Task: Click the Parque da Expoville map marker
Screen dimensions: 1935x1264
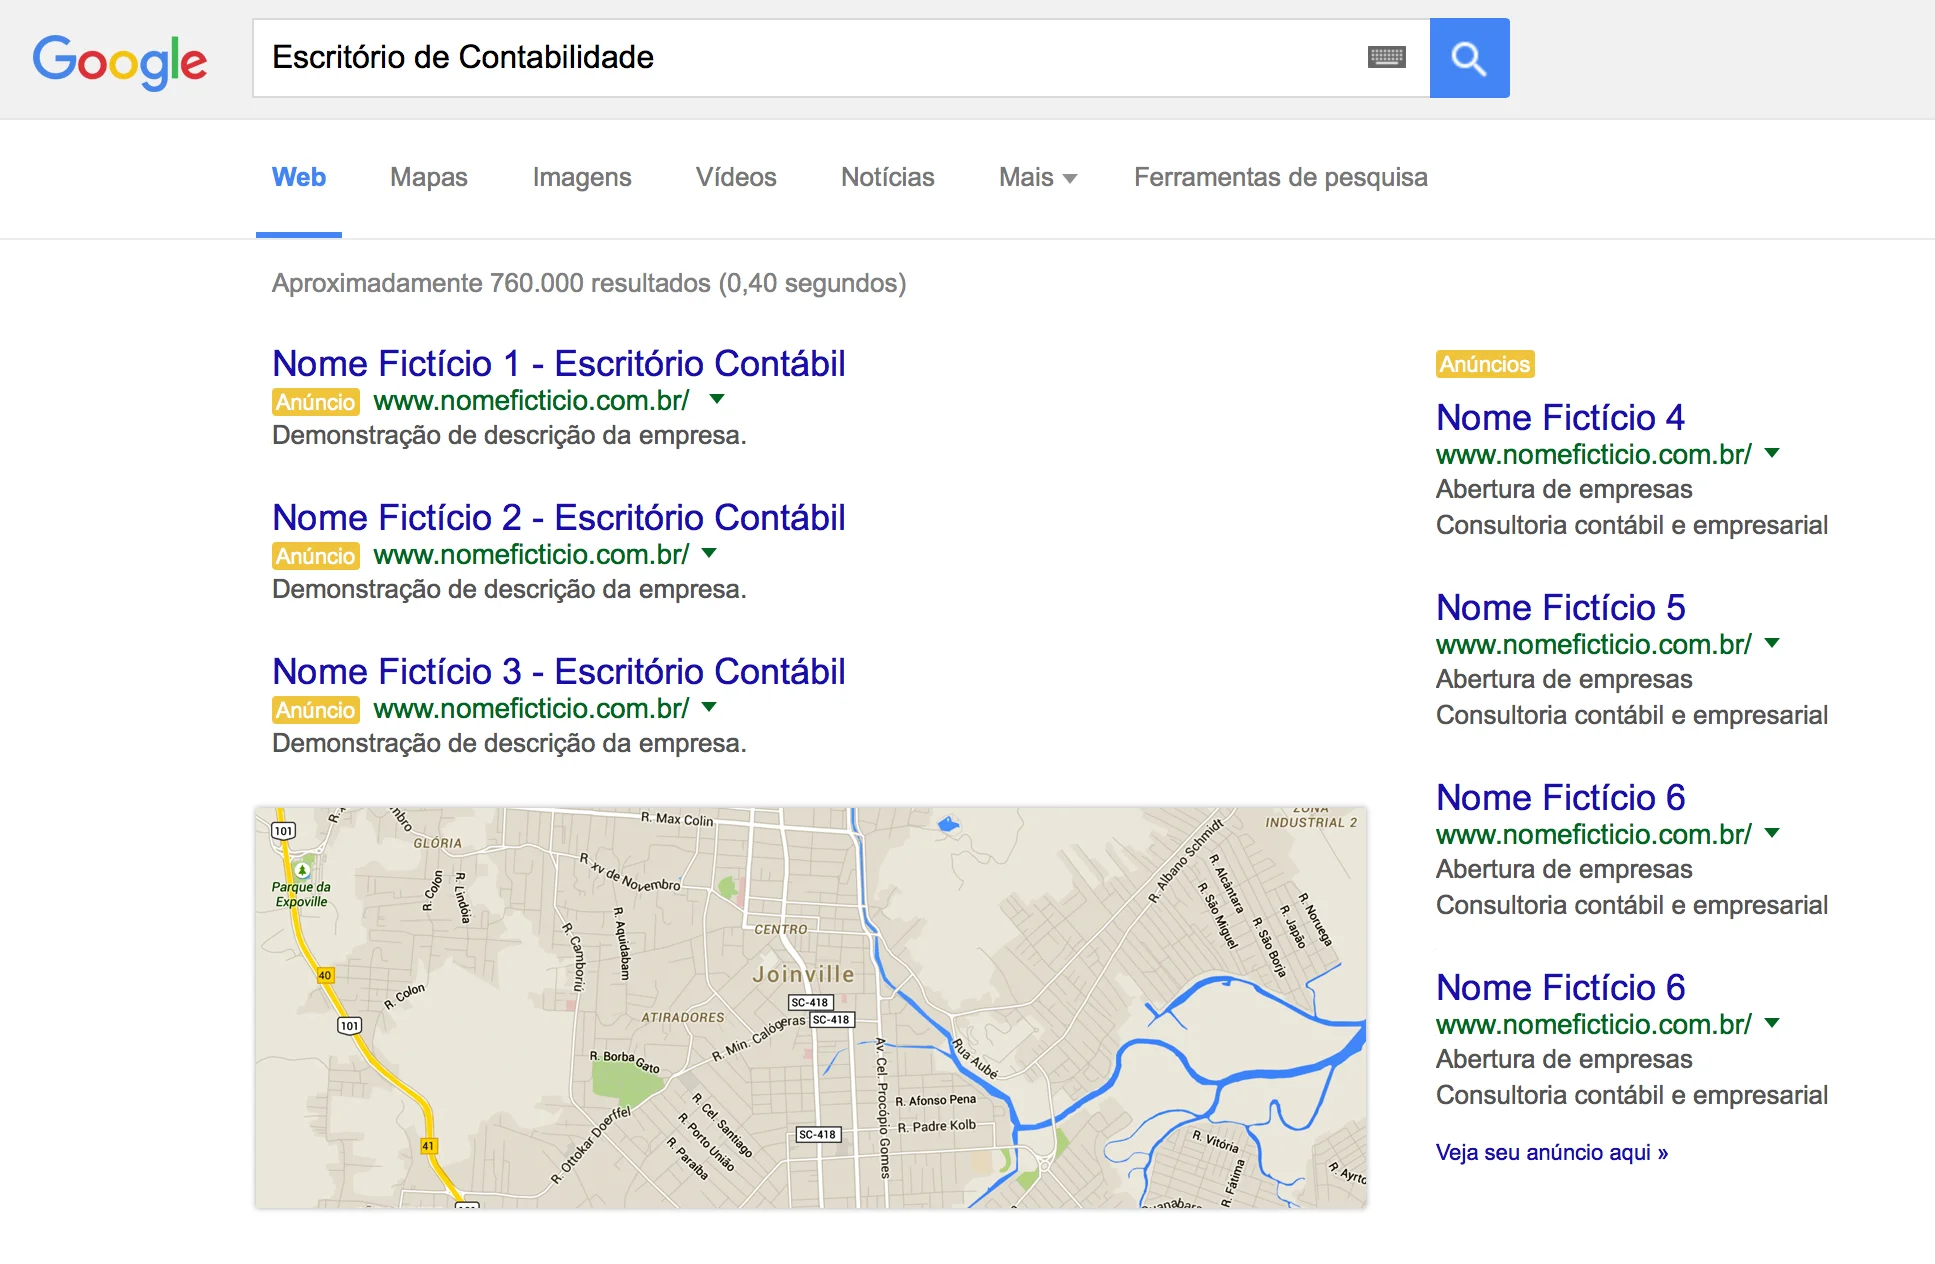Action: click(302, 871)
